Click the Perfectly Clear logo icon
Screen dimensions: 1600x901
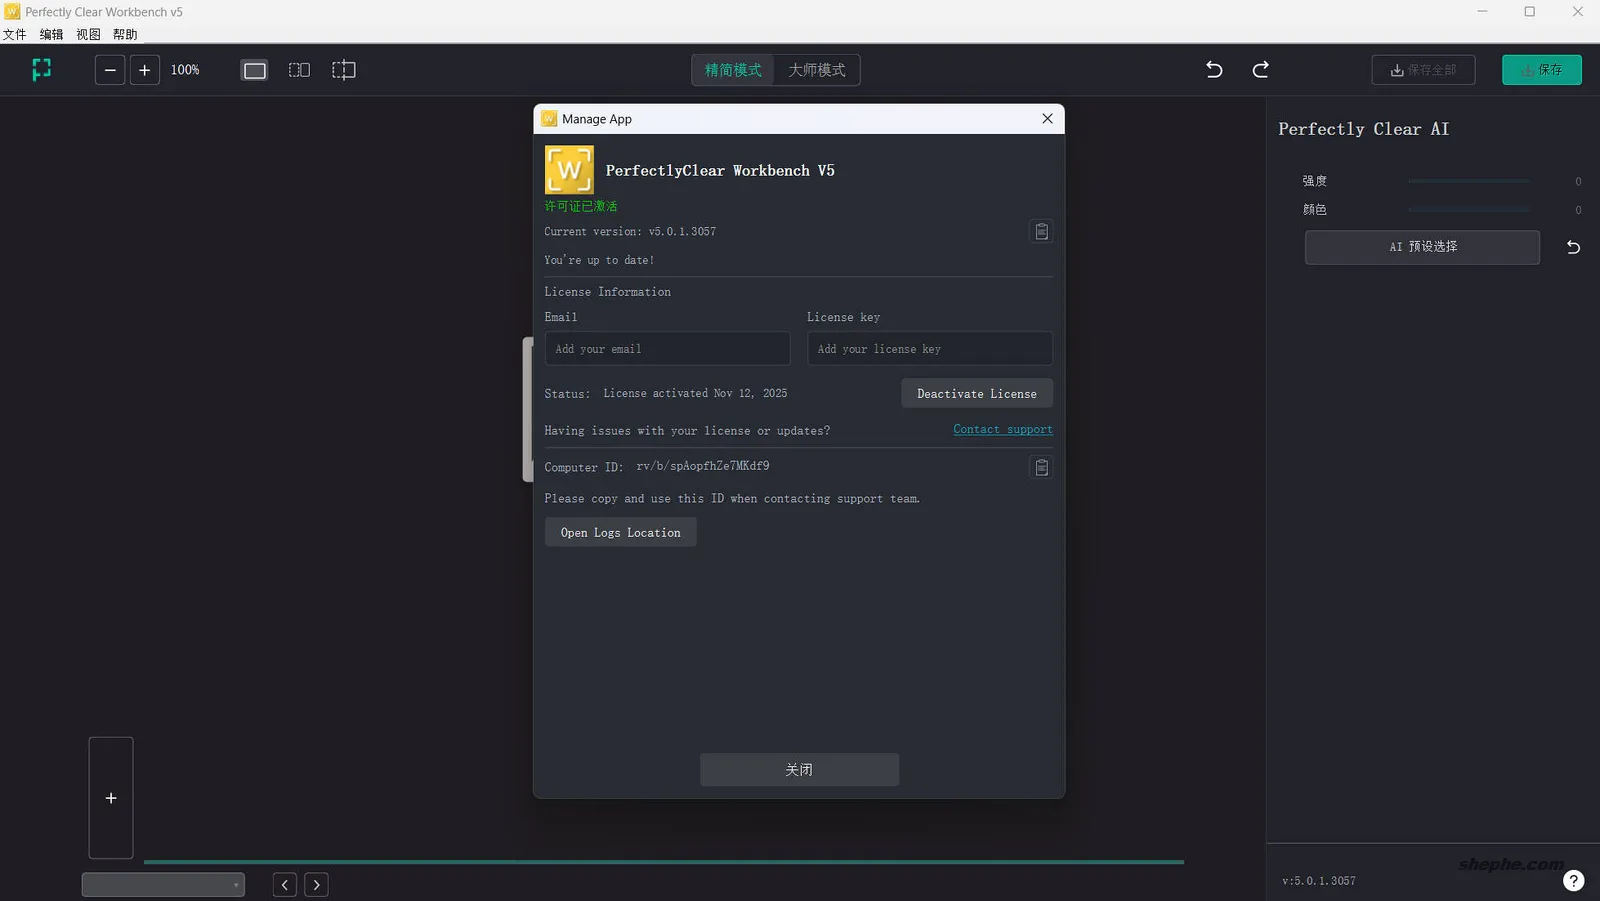coord(41,70)
